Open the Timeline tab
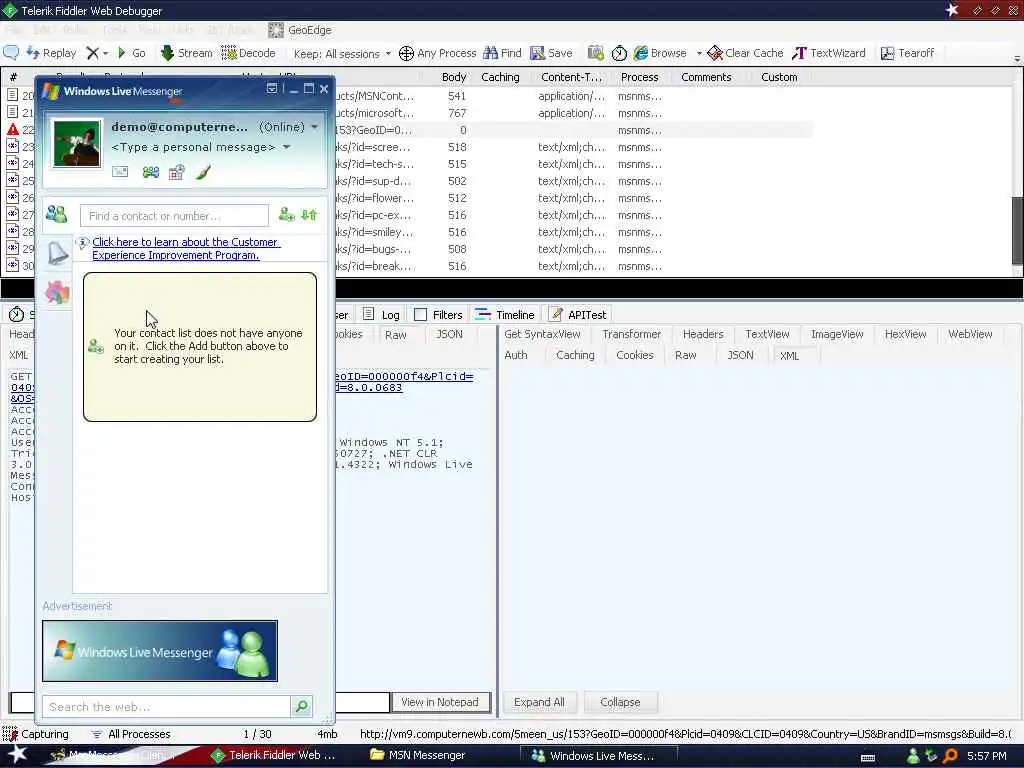The width and height of the screenshot is (1024, 768). click(505, 315)
